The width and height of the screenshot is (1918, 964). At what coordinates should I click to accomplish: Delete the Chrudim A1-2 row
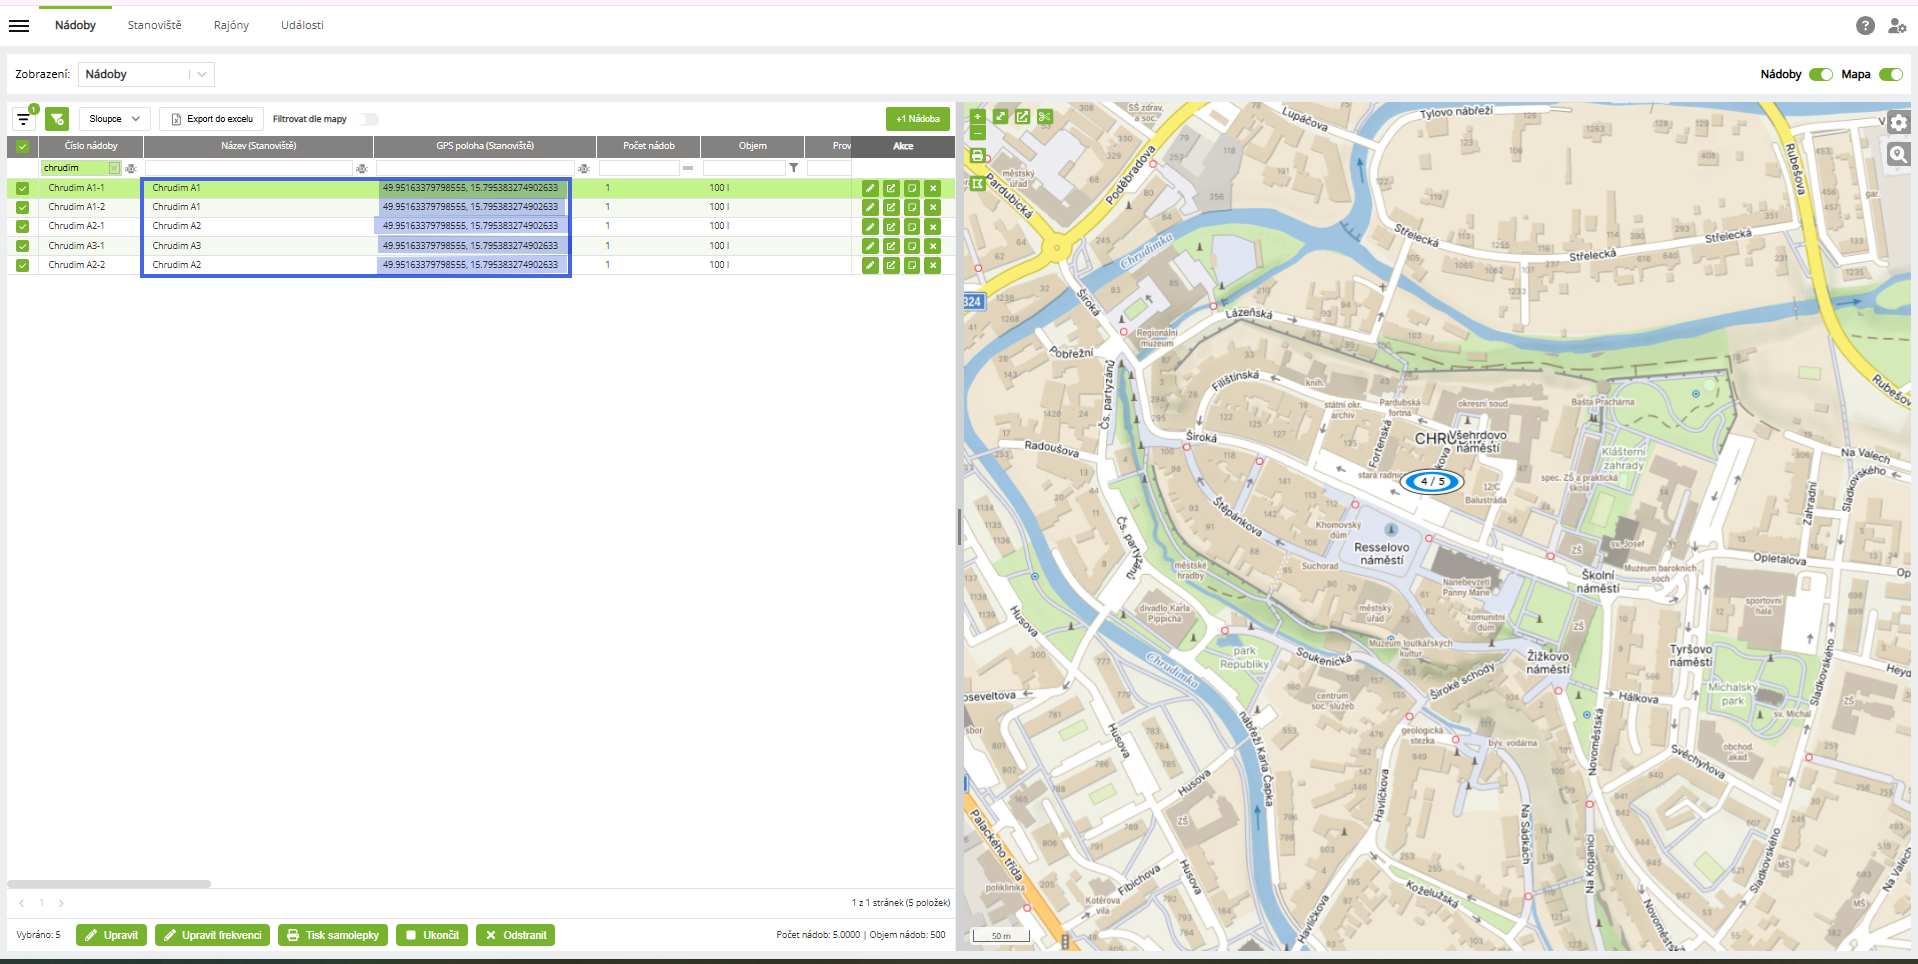click(933, 207)
